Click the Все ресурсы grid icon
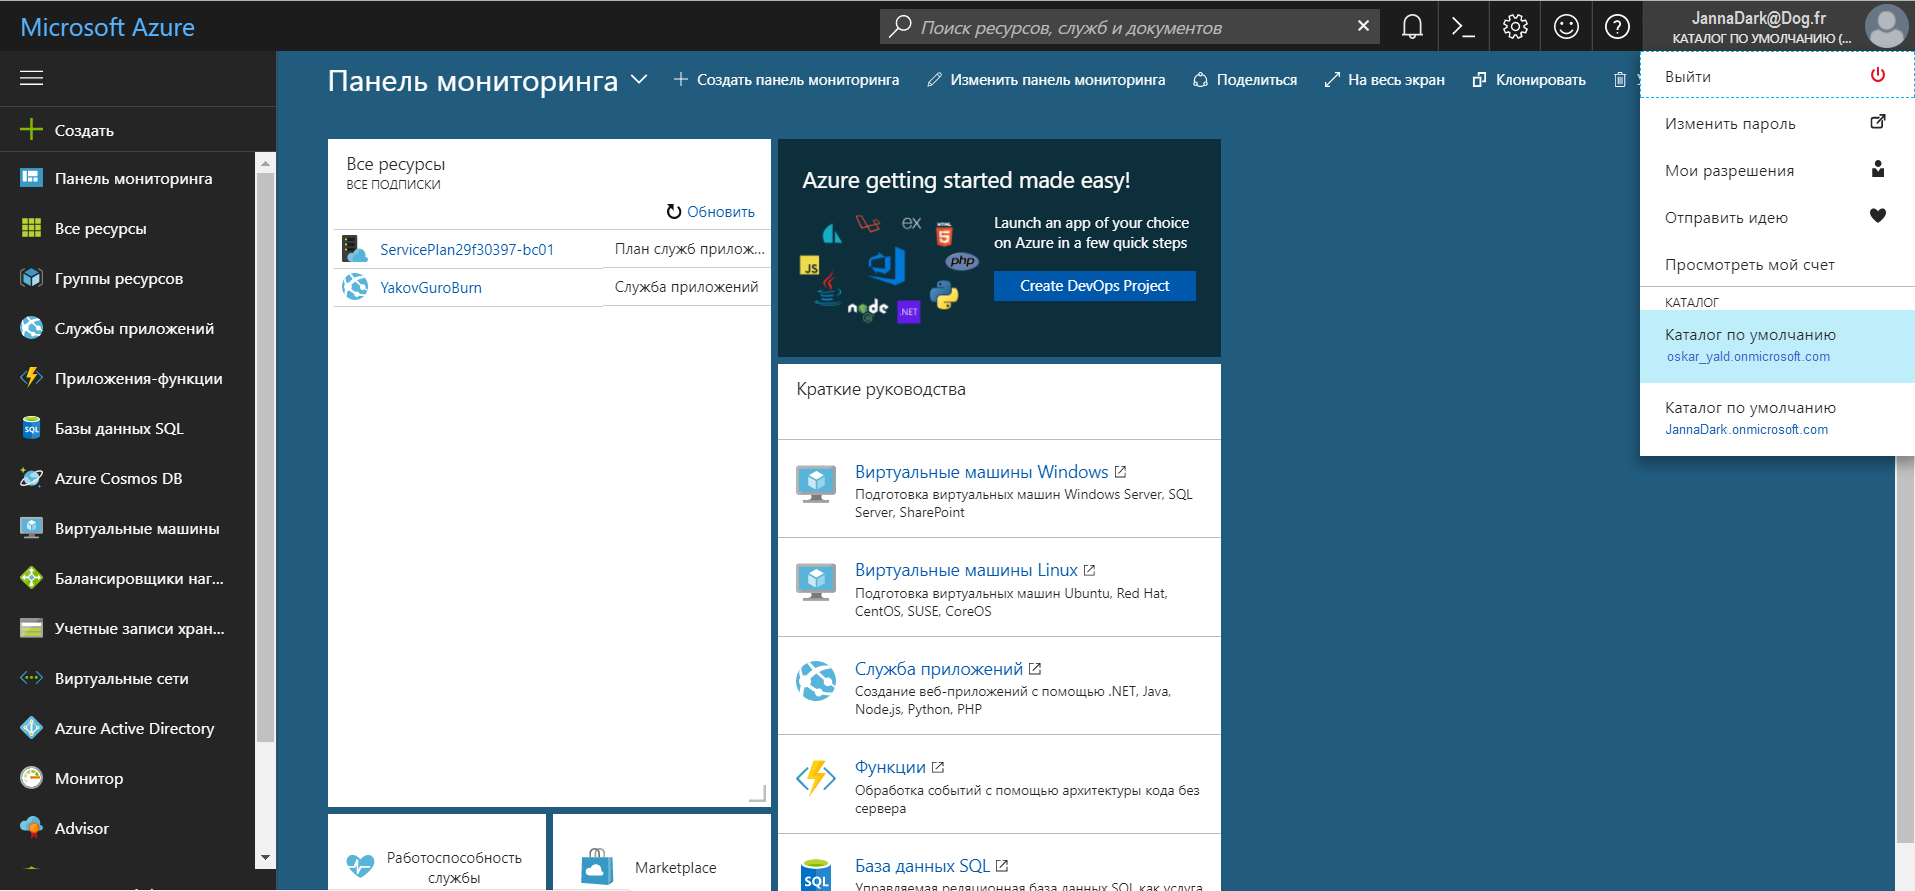Viewport: 1915px width, 891px height. [x=32, y=228]
